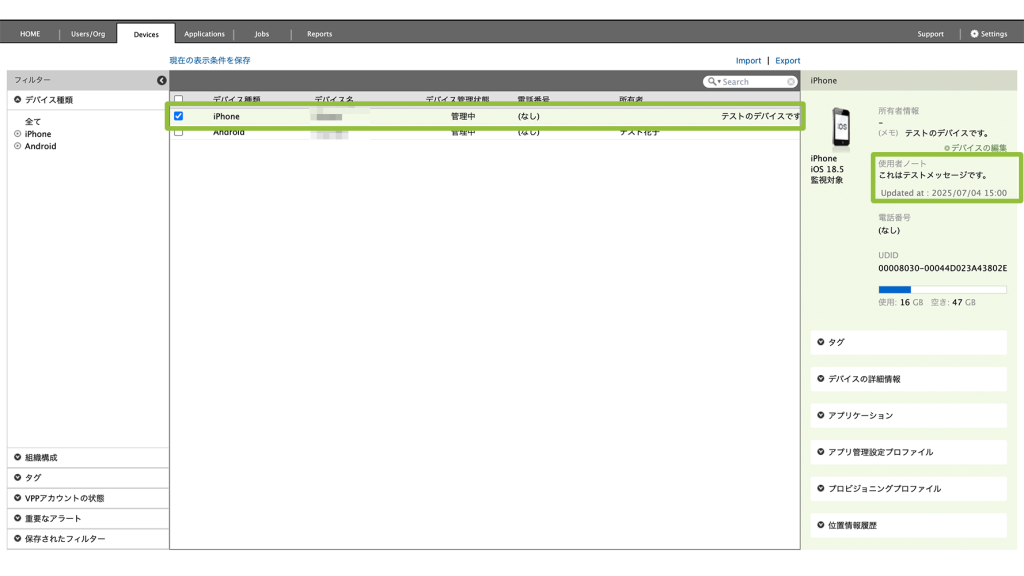
Task: Click the これはテストメッセージです。 user note
Action: [x=934, y=175]
